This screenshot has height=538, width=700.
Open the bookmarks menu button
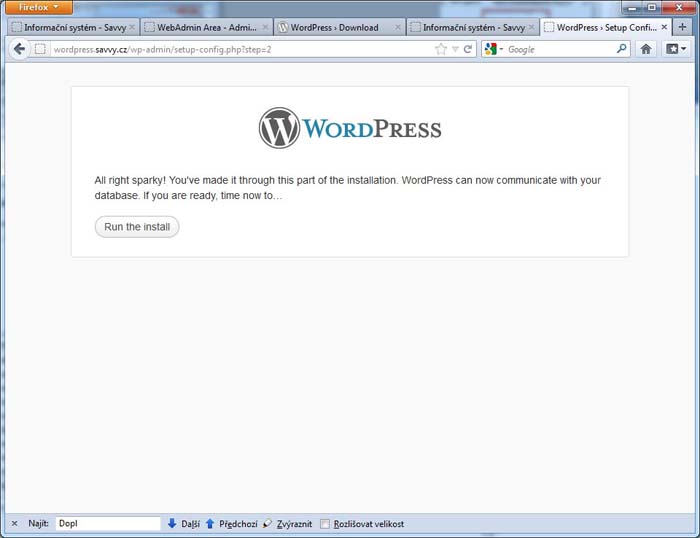676,49
